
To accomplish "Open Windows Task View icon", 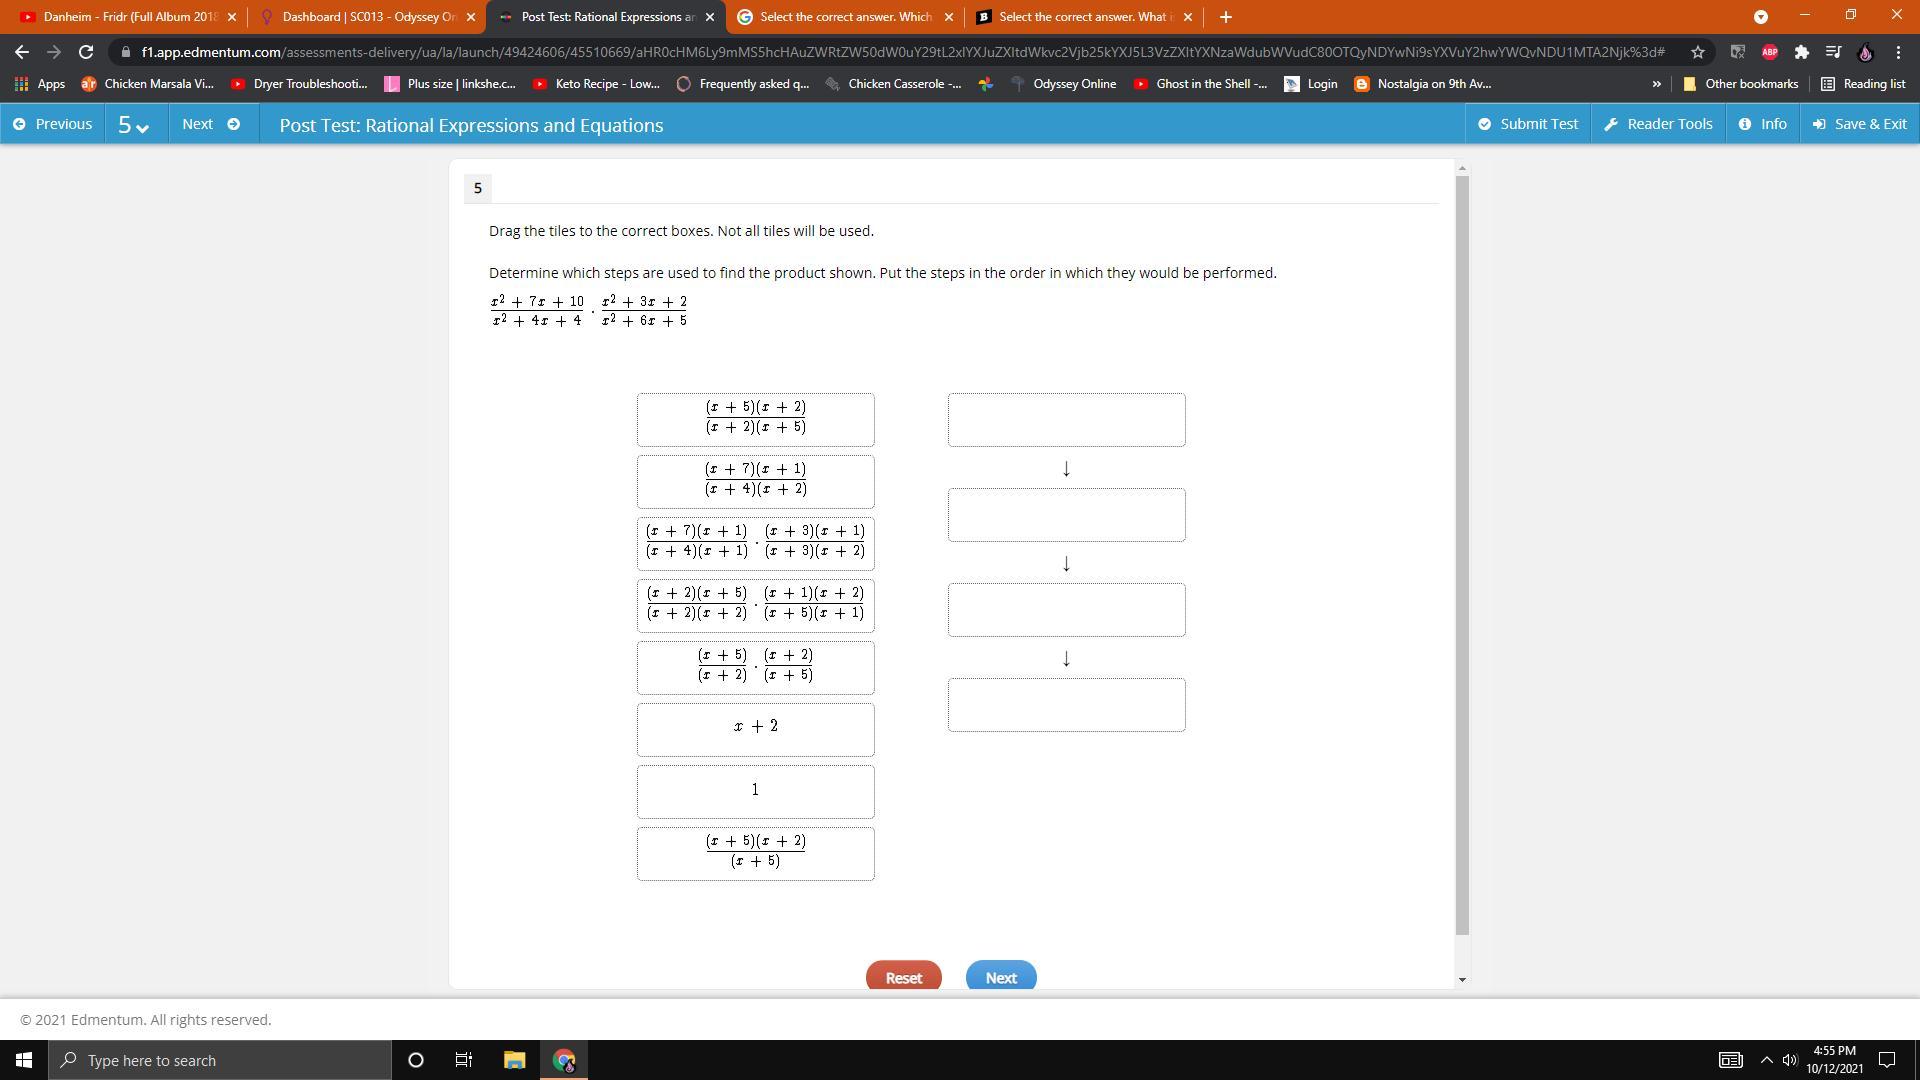I will tap(464, 1060).
